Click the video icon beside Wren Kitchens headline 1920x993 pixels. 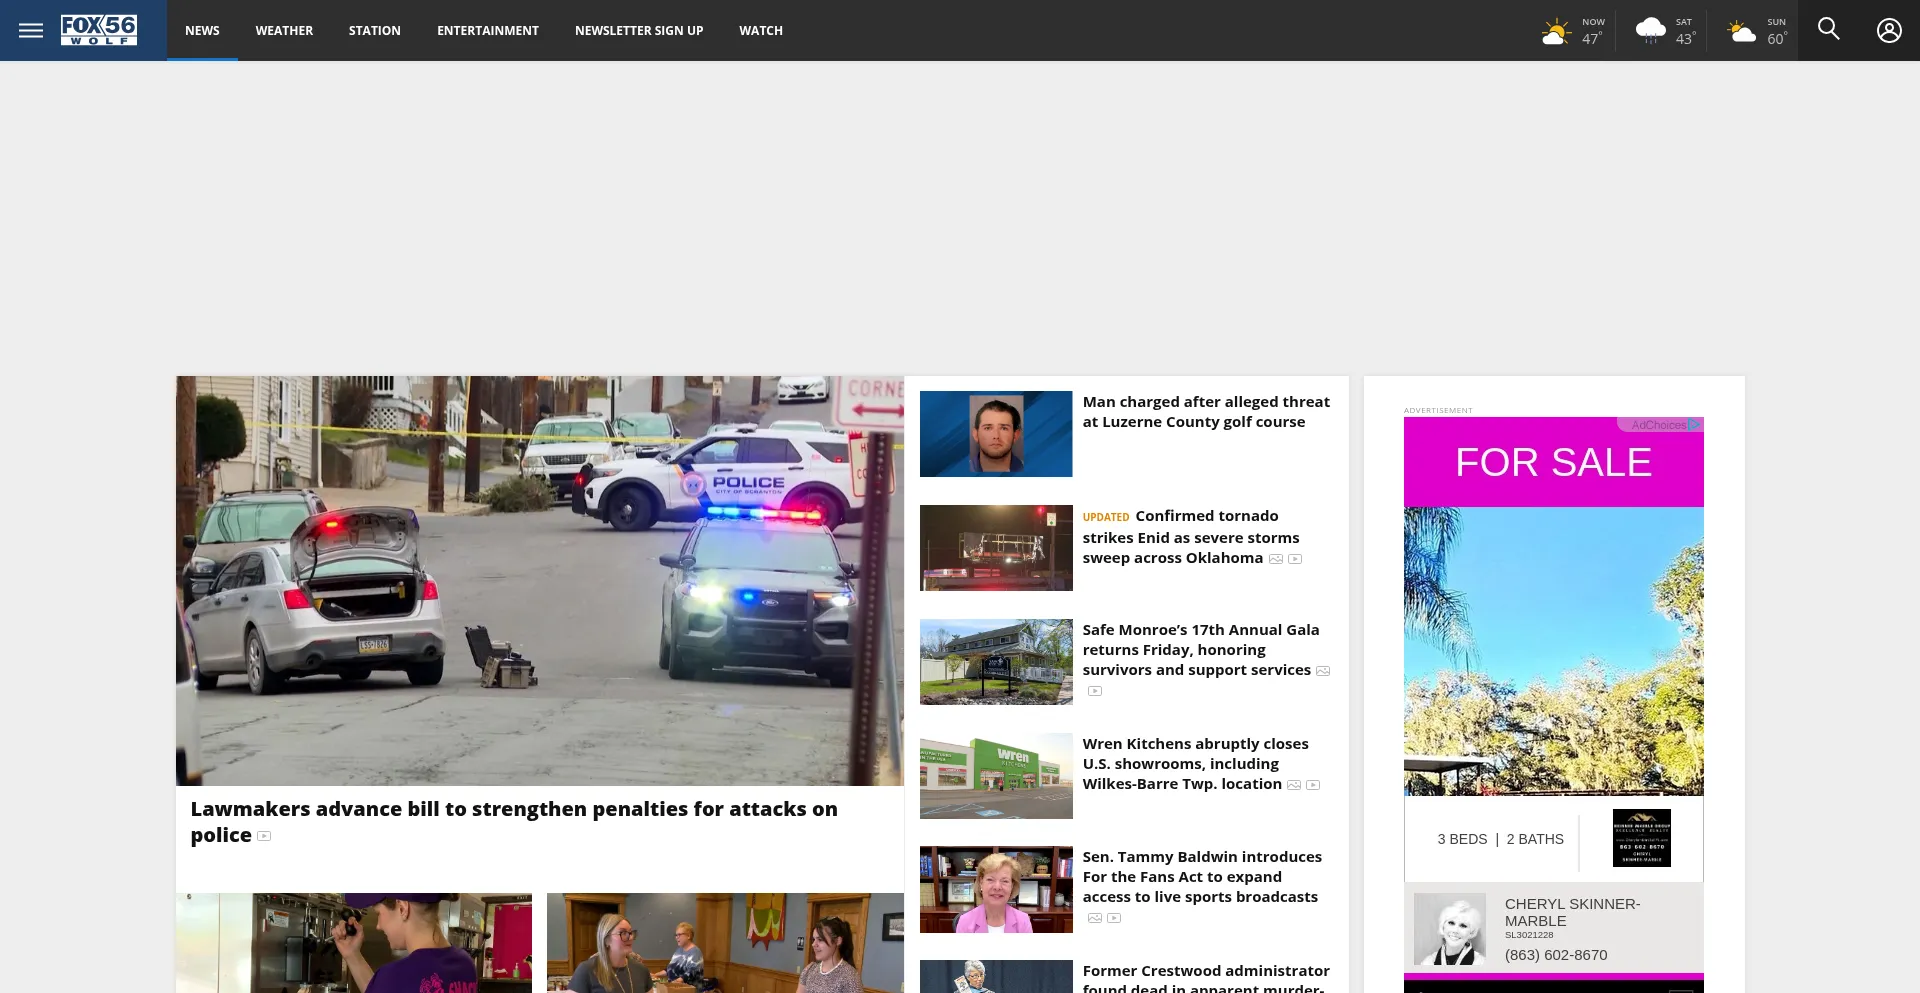[x=1313, y=785]
